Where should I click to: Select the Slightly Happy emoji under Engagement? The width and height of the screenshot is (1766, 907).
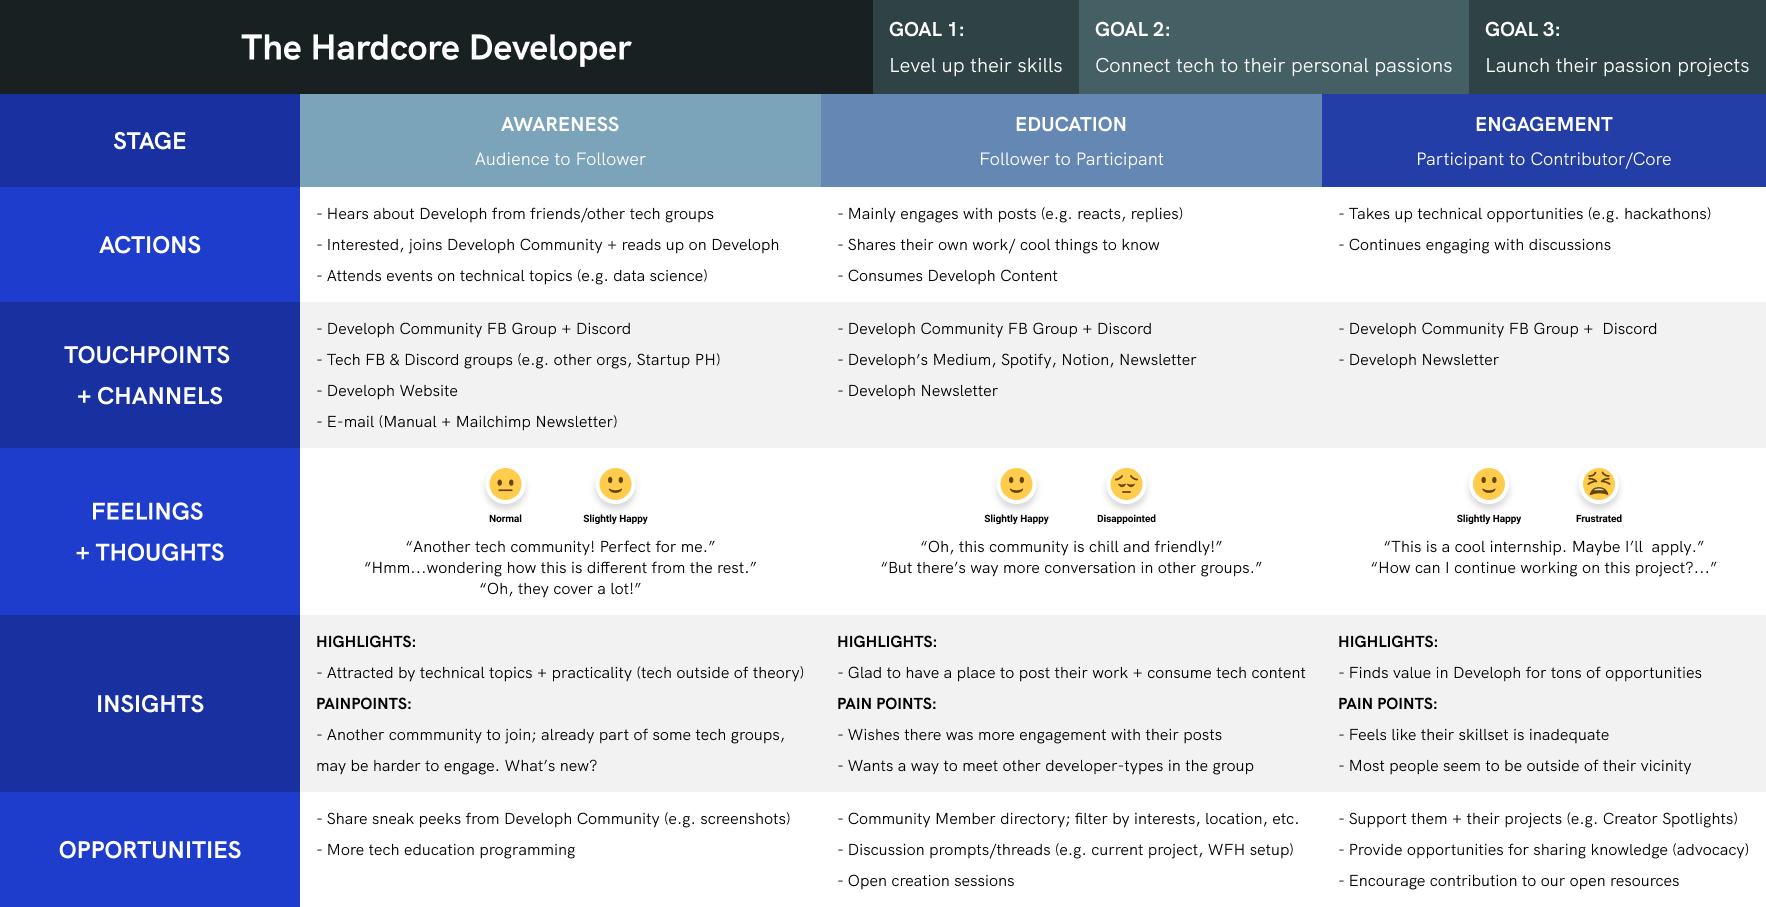[1488, 485]
